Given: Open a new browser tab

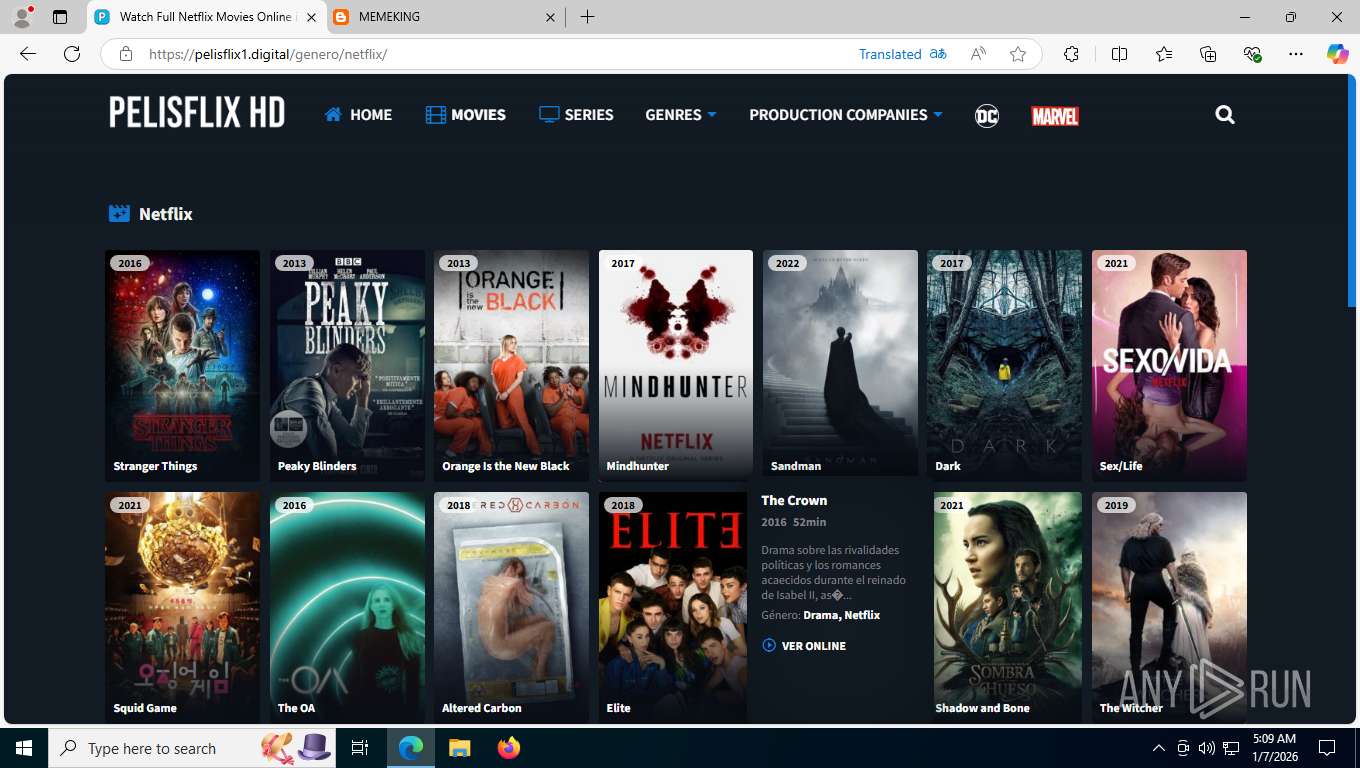Looking at the screenshot, I should pyautogui.click(x=587, y=17).
